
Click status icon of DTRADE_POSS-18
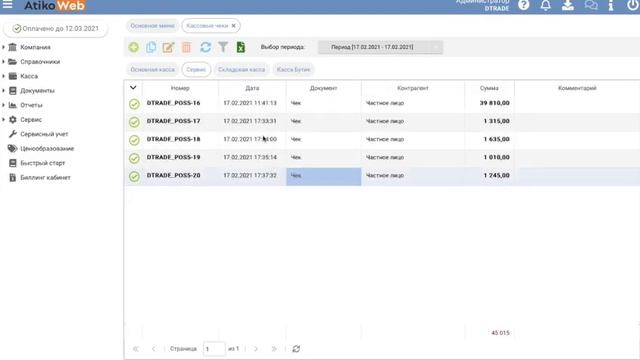(x=134, y=140)
